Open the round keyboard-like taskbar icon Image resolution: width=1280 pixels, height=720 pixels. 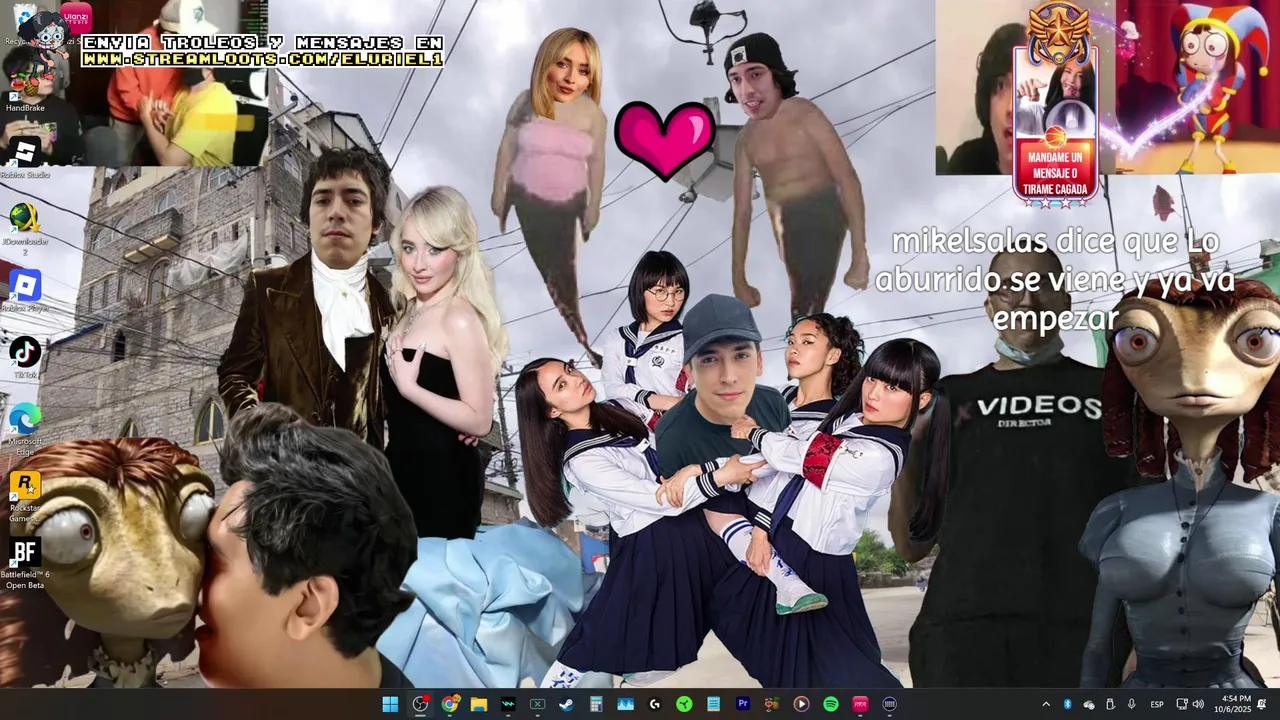click(x=889, y=704)
